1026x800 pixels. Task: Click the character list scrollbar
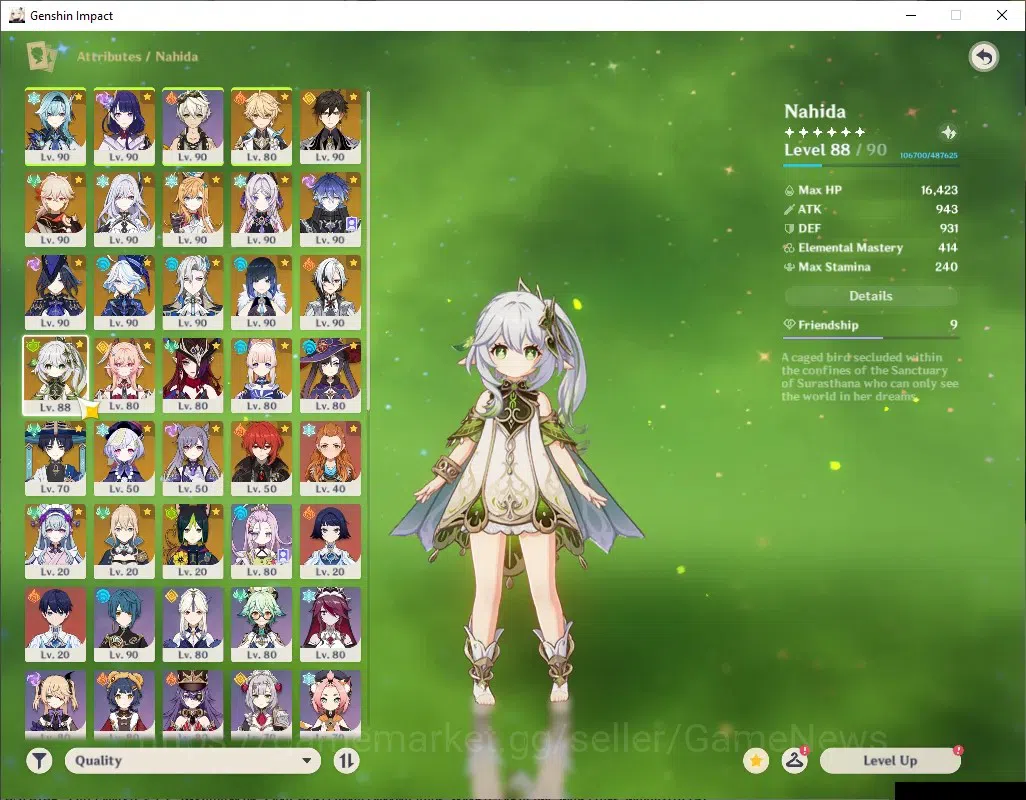click(x=368, y=249)
